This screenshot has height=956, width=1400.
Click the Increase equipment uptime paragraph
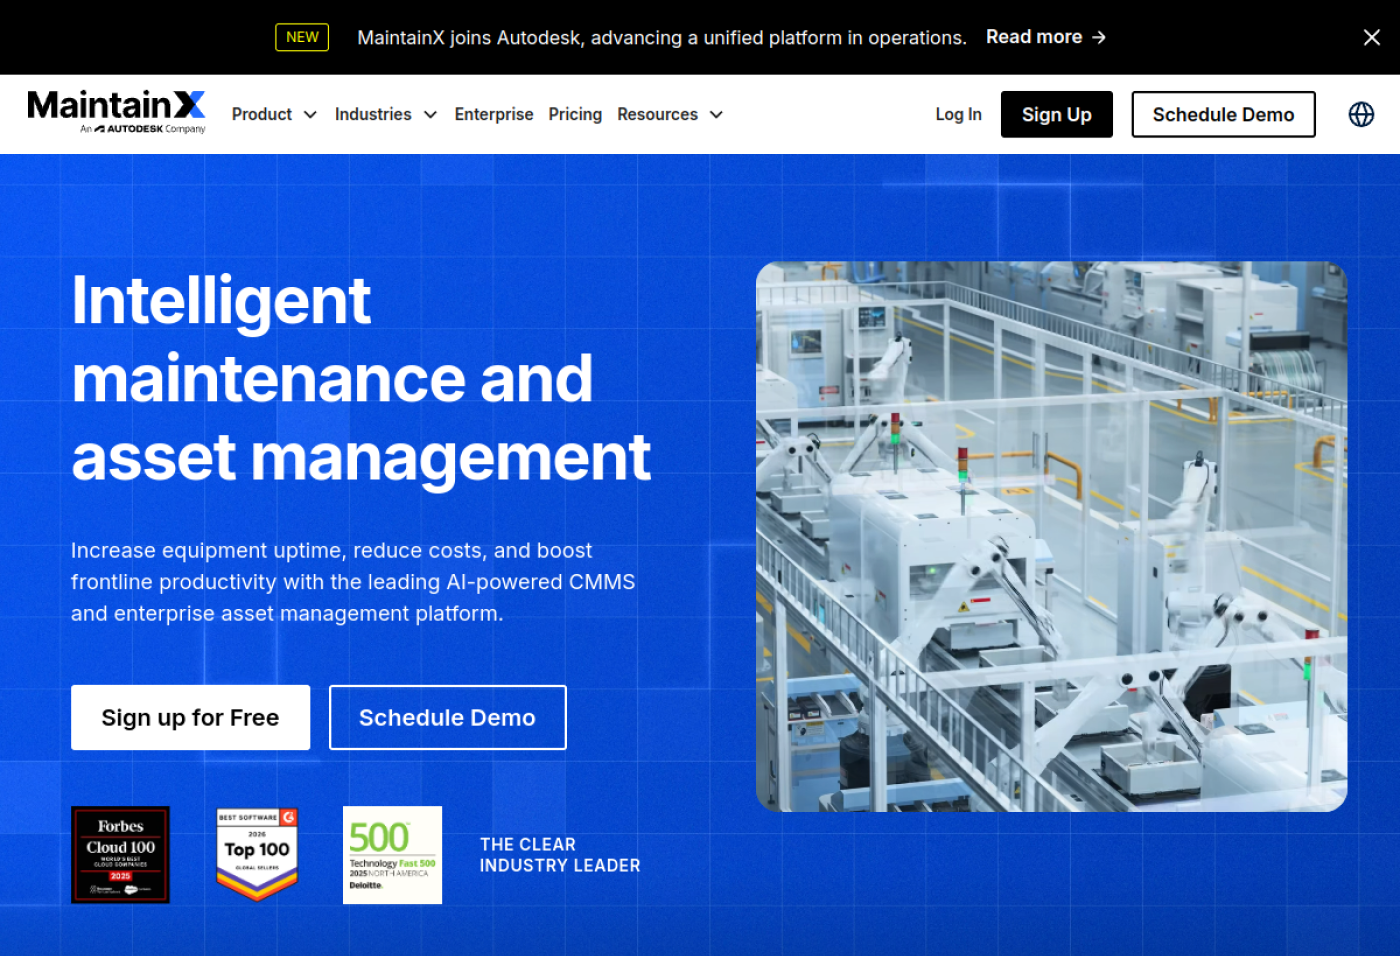pos(353,582)
